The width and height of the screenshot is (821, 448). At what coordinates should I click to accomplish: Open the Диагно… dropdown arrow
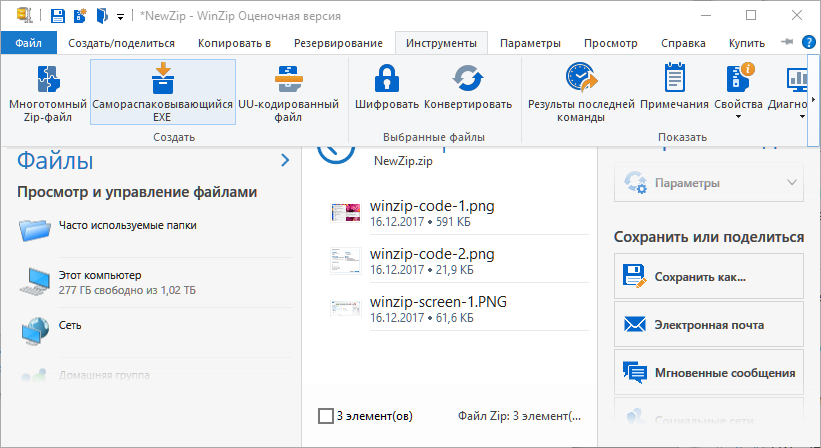pos(802,117)
